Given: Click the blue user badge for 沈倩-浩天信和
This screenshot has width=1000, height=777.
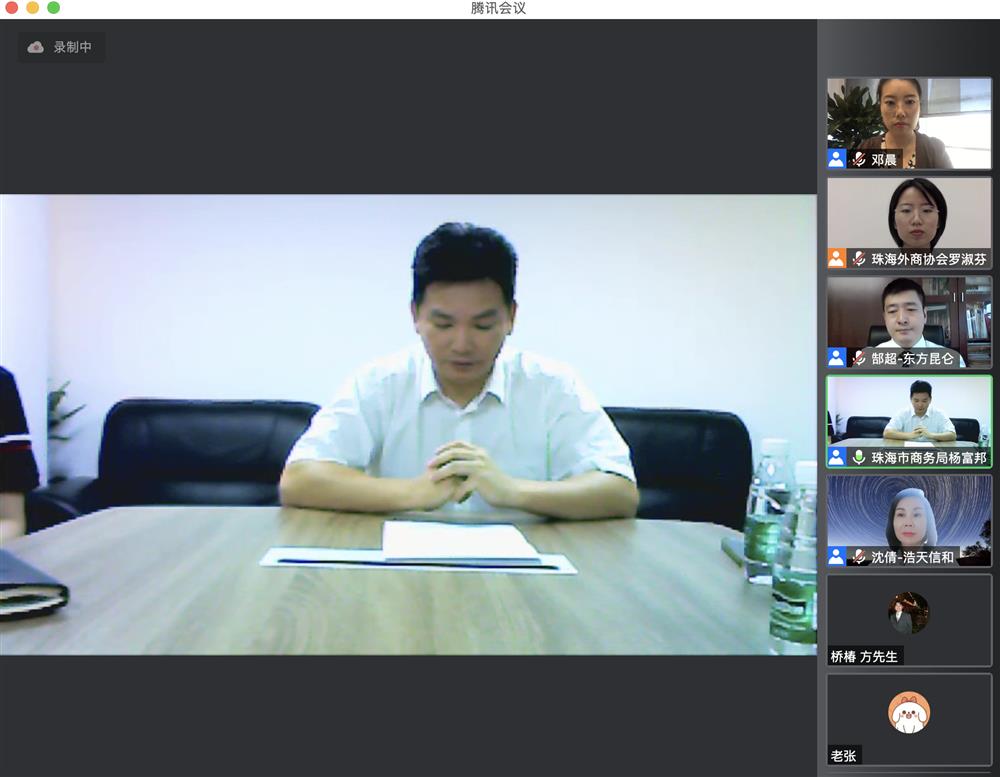Looking at the screenshot, I should click(837, 556).
